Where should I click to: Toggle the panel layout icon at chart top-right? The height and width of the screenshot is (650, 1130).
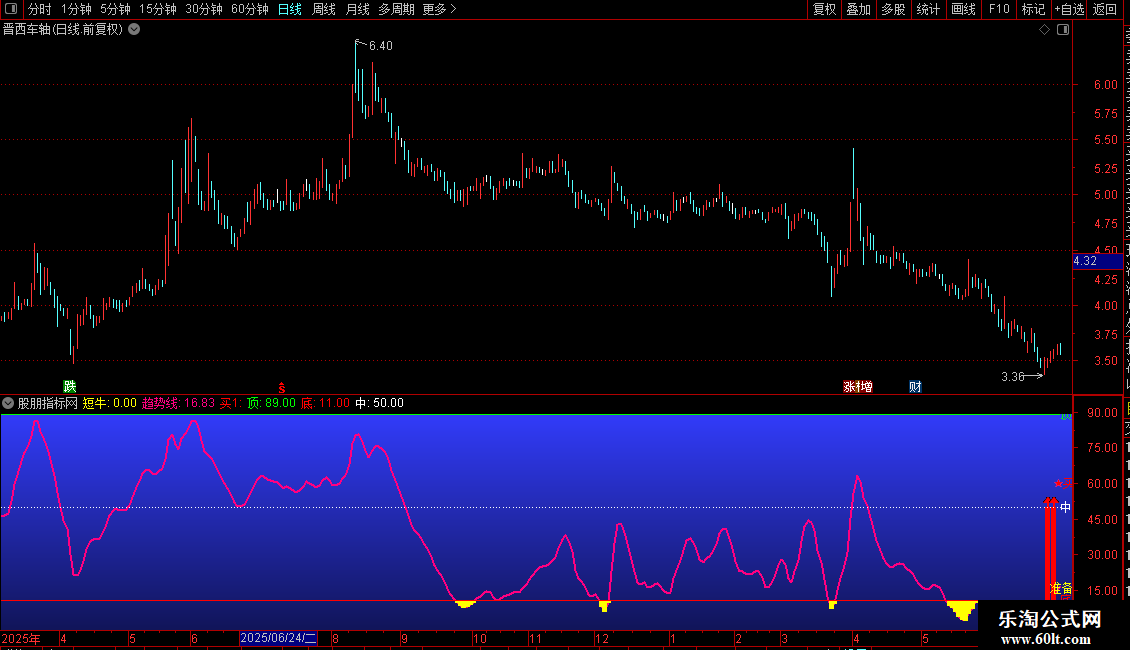(1063, 30)
